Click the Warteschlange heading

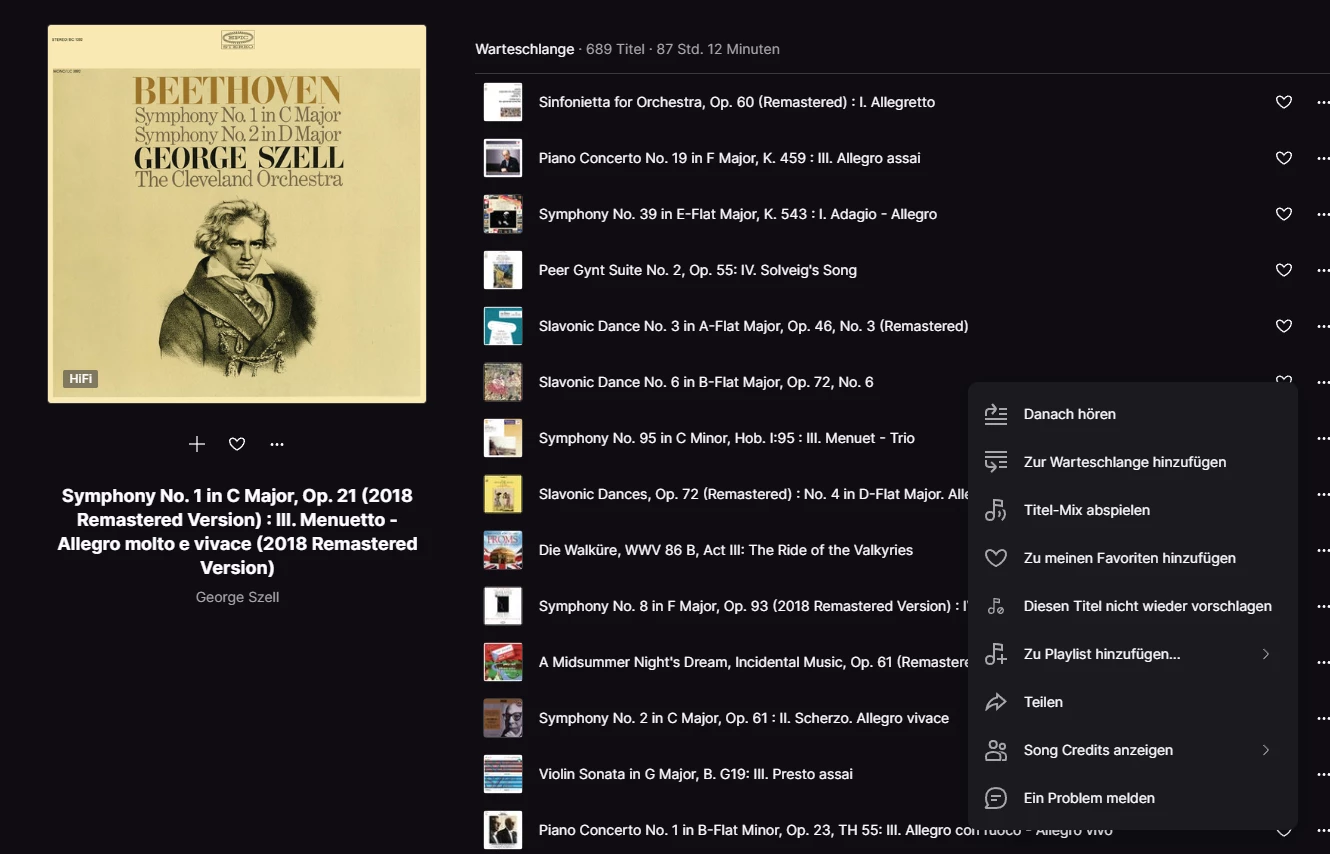click(525, 49)
